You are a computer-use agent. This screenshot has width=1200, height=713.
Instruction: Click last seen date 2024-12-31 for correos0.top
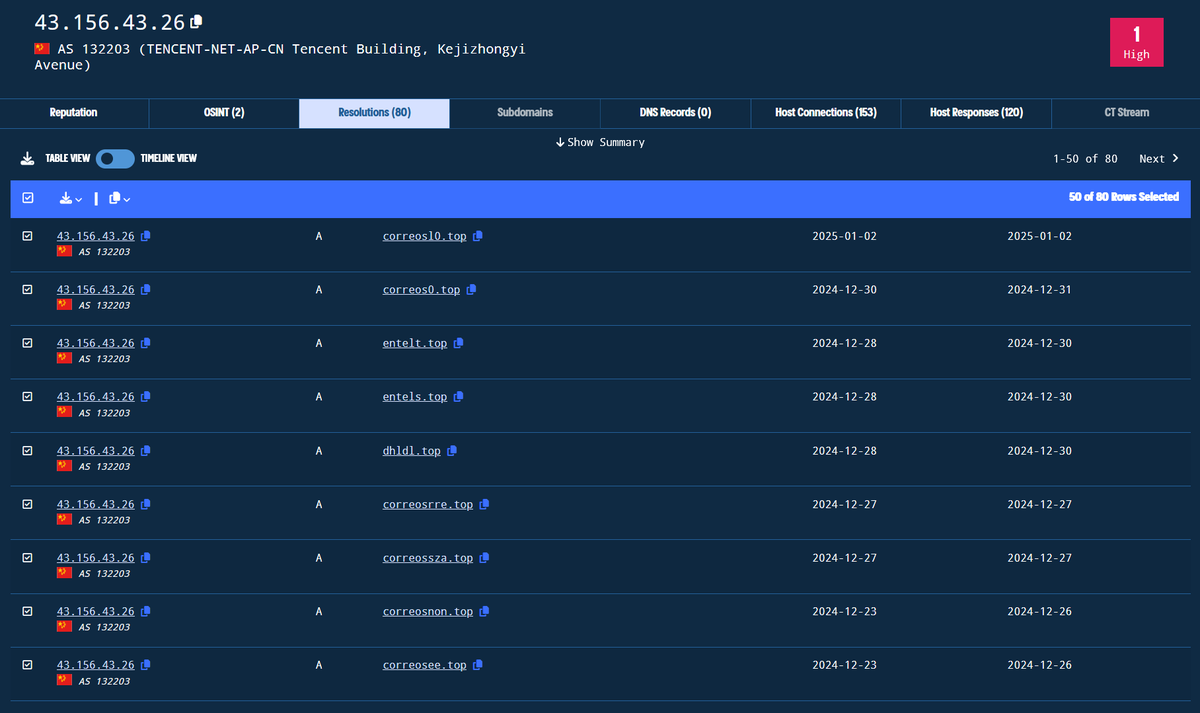[x=1039, y=290]
